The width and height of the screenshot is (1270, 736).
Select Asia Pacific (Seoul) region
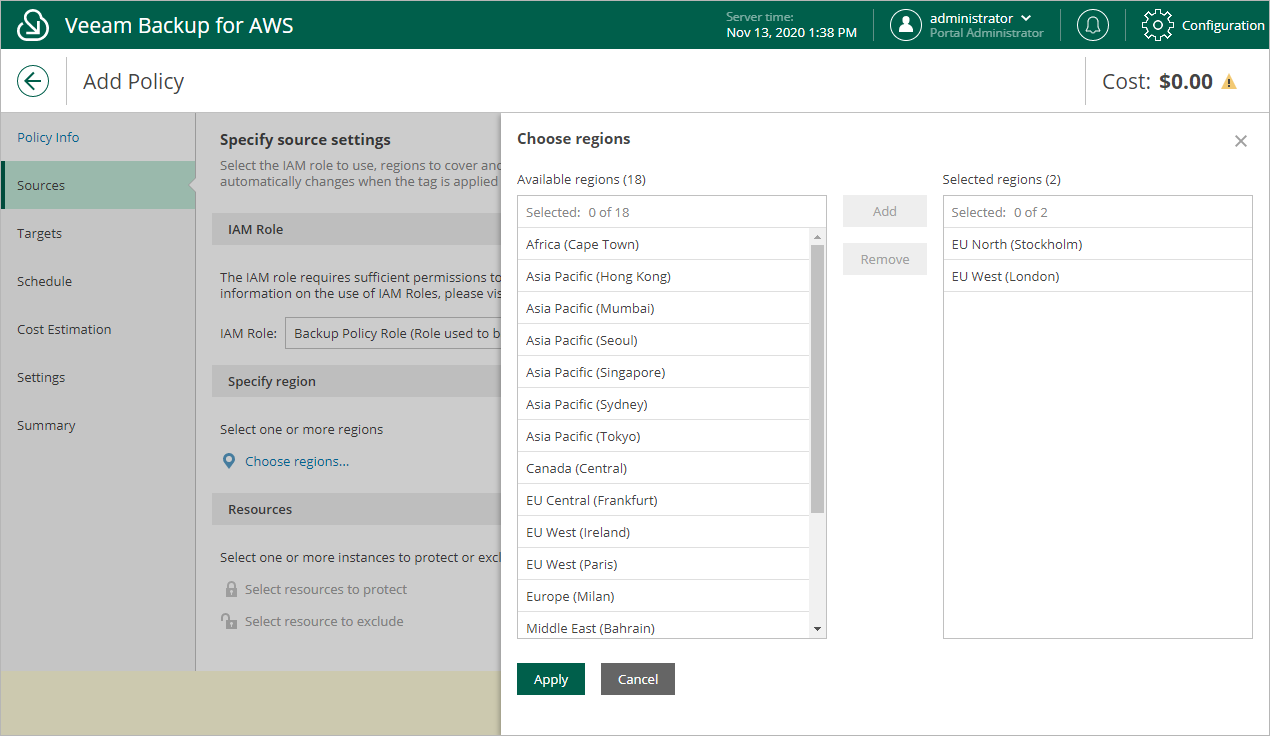click(x=663, y=340)
